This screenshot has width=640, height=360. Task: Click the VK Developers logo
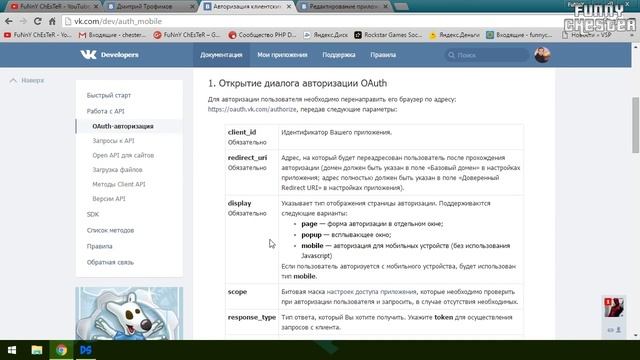[109, 55]
